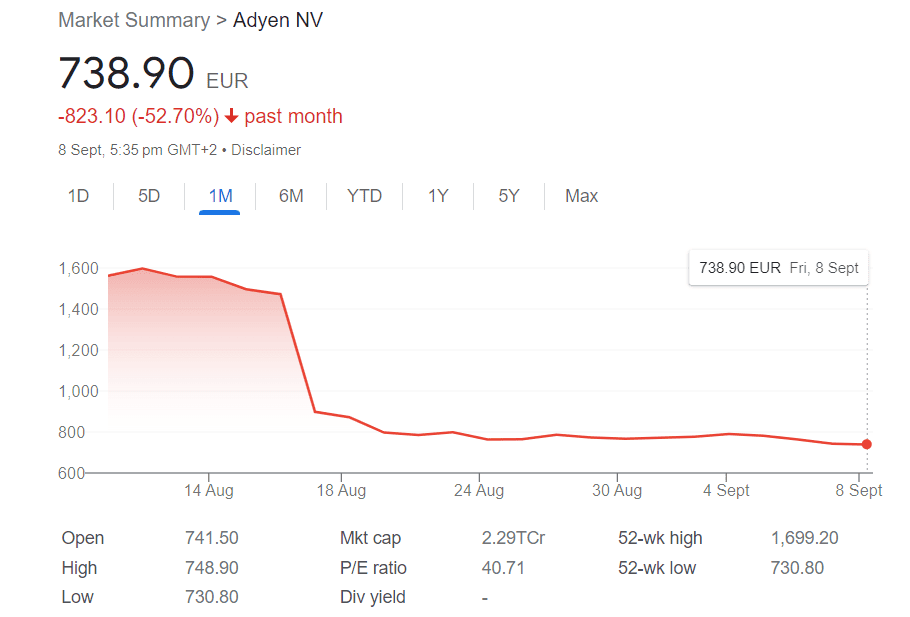Switch to the 5D time range
The image size is (910, 617).
[149, 196]
